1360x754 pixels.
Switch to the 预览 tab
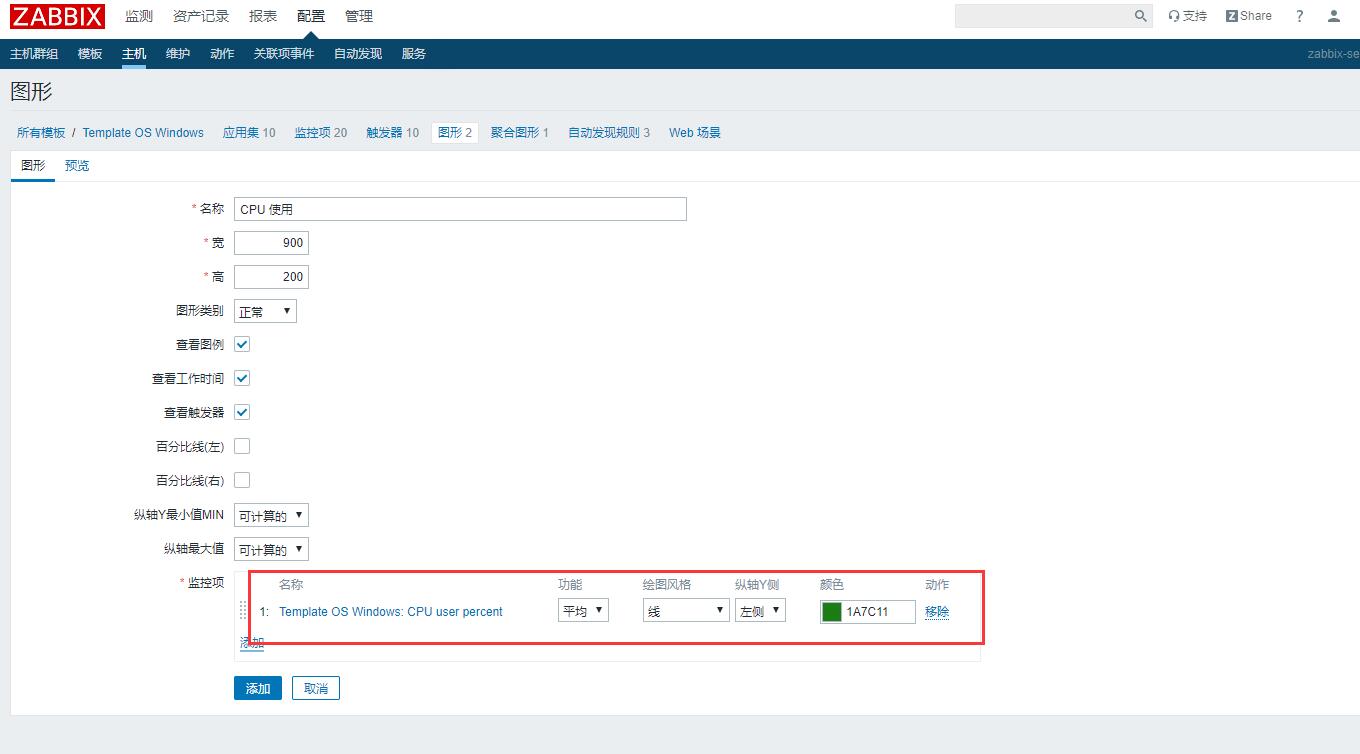pyautogui.click(x=77, y=166)
